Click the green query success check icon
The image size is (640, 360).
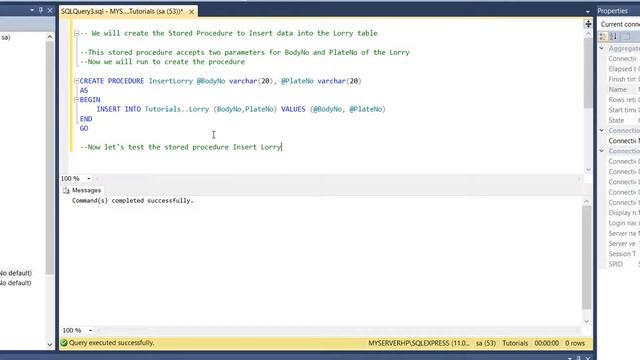[x=64, y=343]
